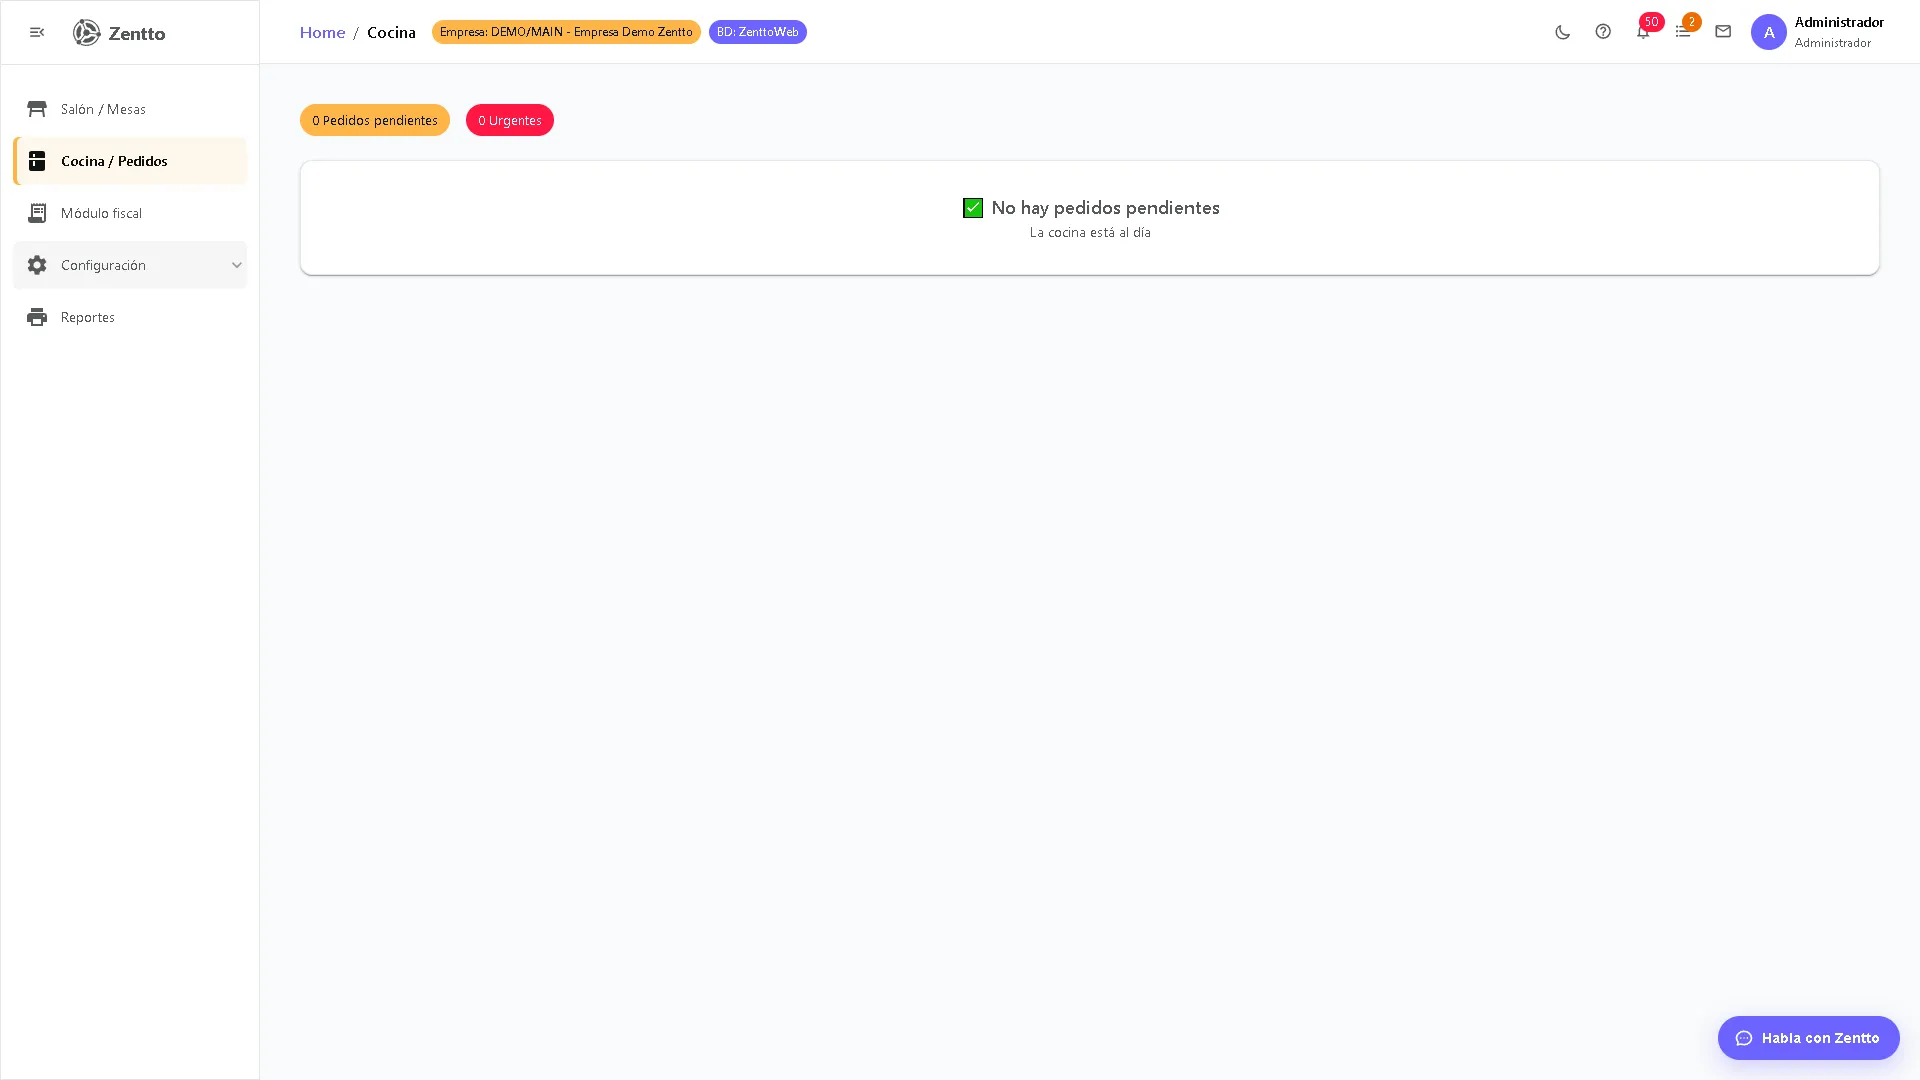Image resolution: width=1920 pixels, height=1080 pixels.
Task: Click the Configuración gear icon
Action: pos(37,265)
